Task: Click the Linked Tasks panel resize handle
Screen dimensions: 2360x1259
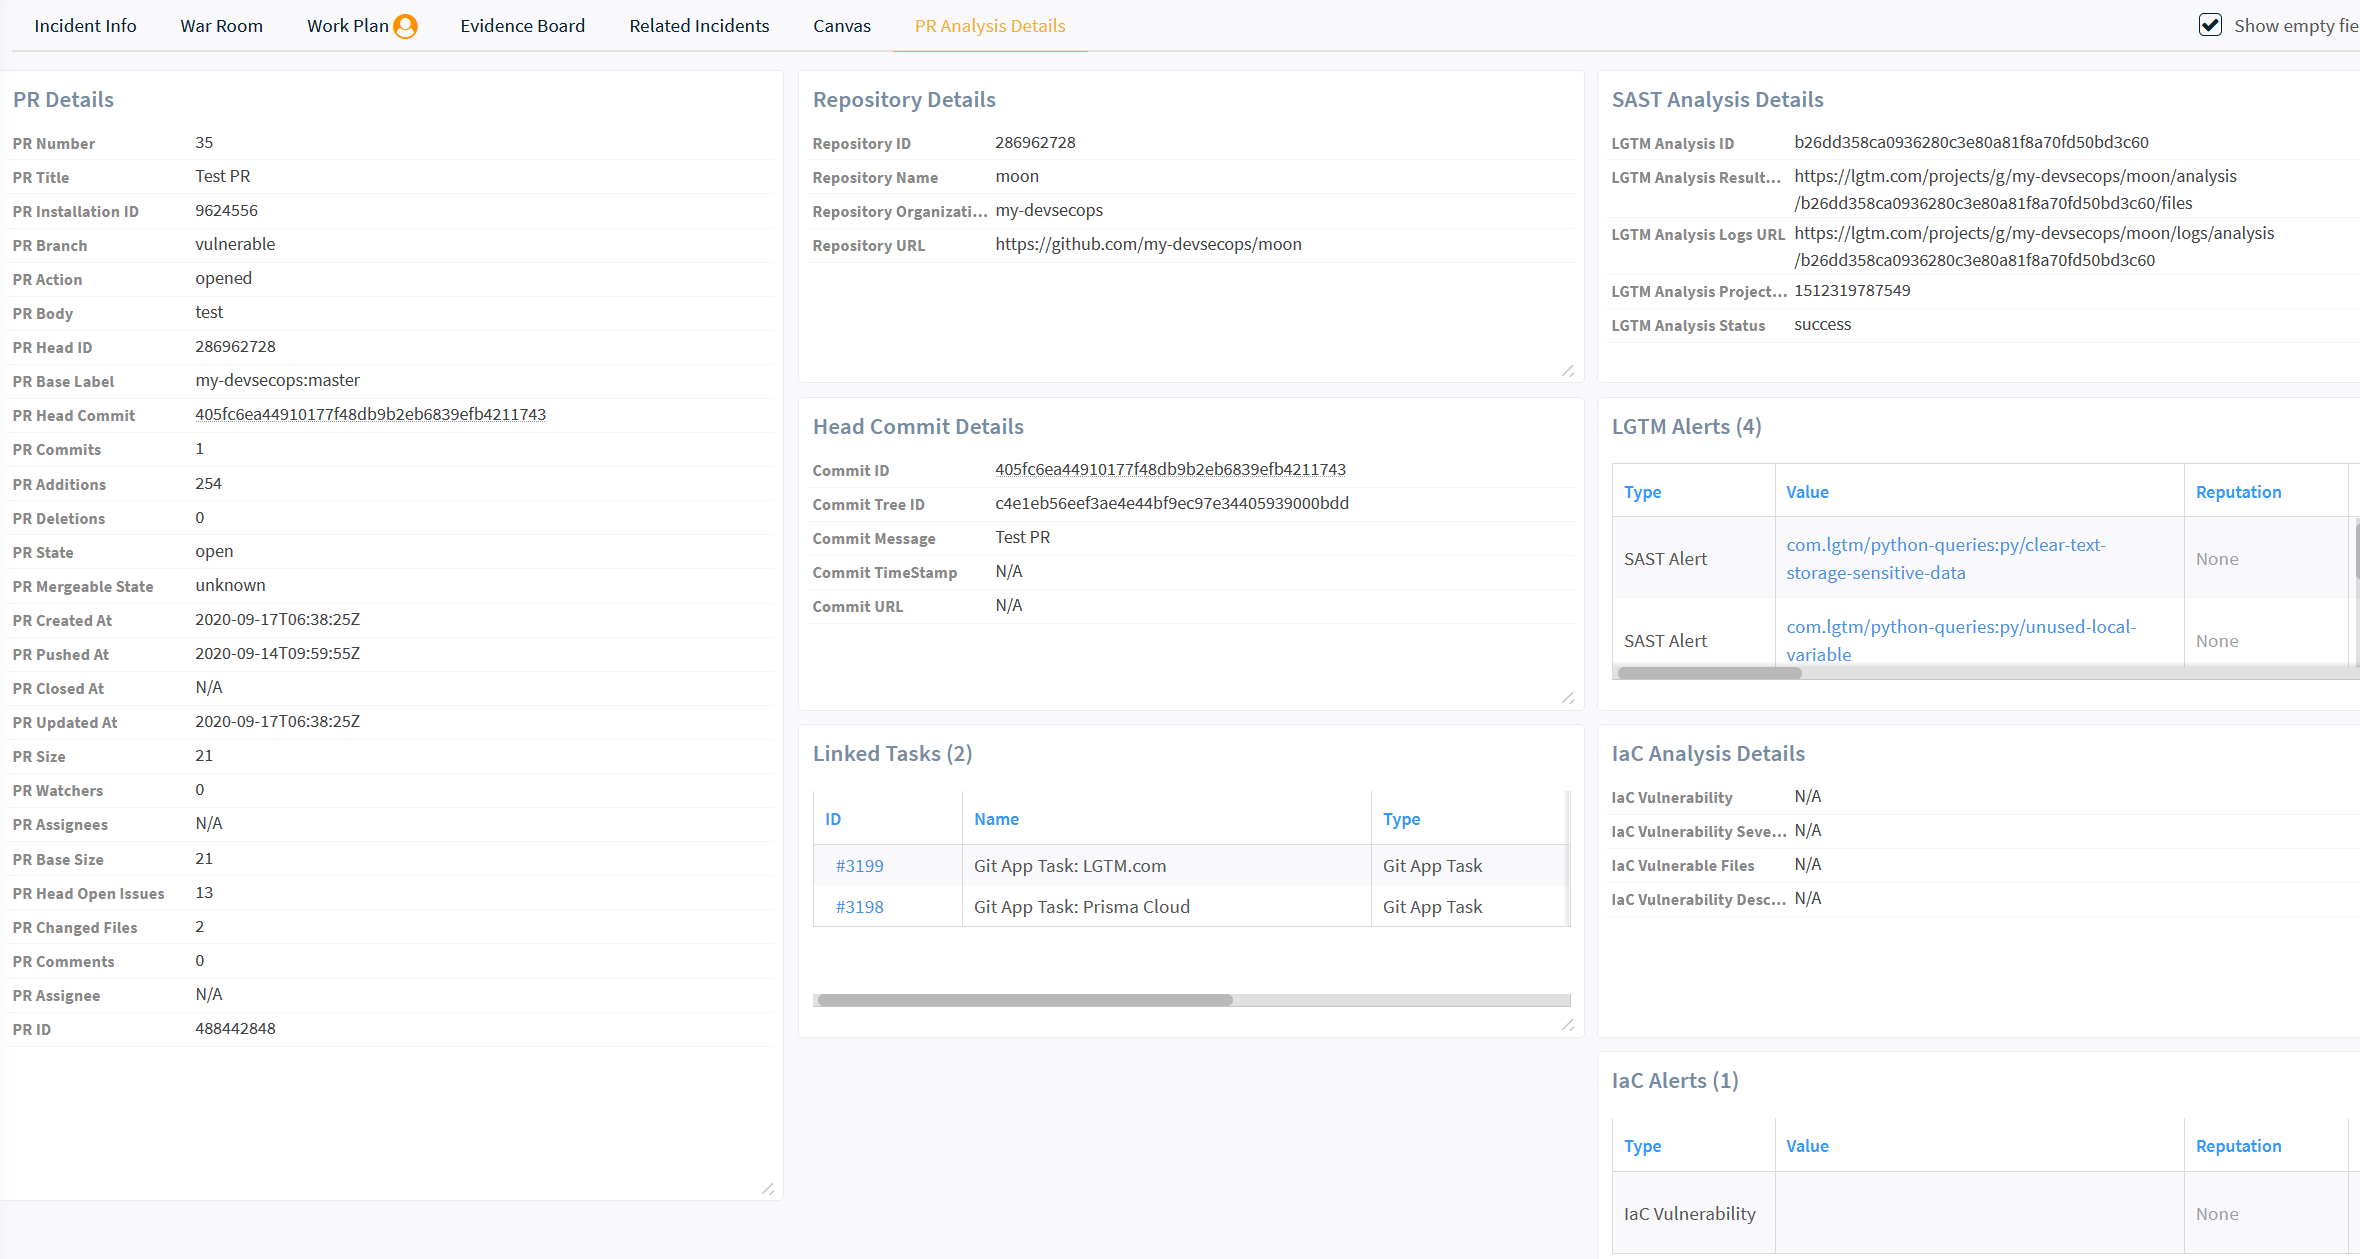Action: [x=1568, y=1025]
